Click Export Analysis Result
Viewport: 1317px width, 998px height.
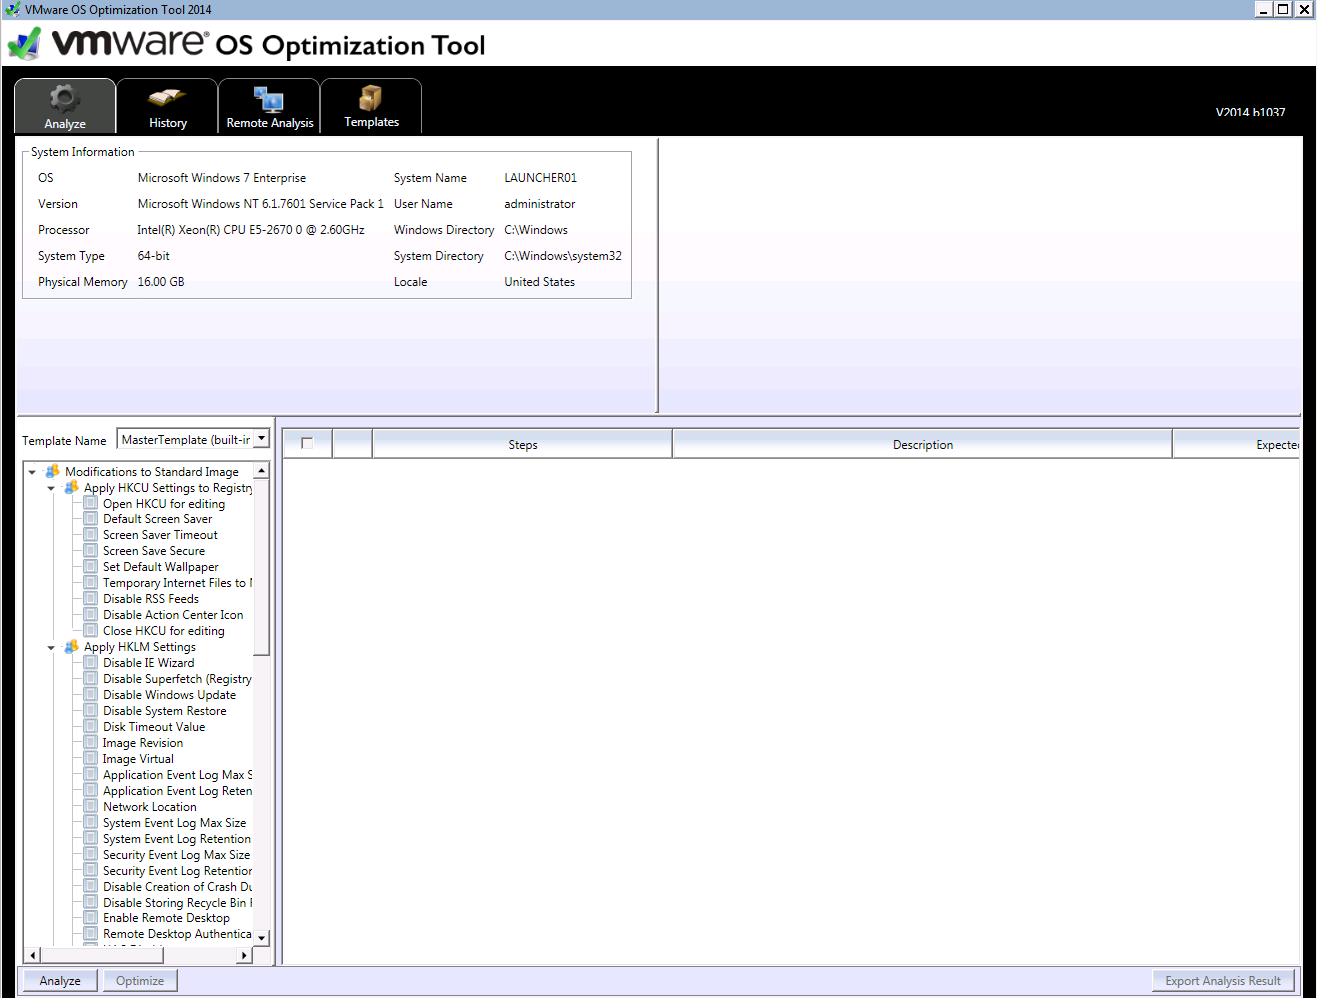click(x=1222, y=980)
